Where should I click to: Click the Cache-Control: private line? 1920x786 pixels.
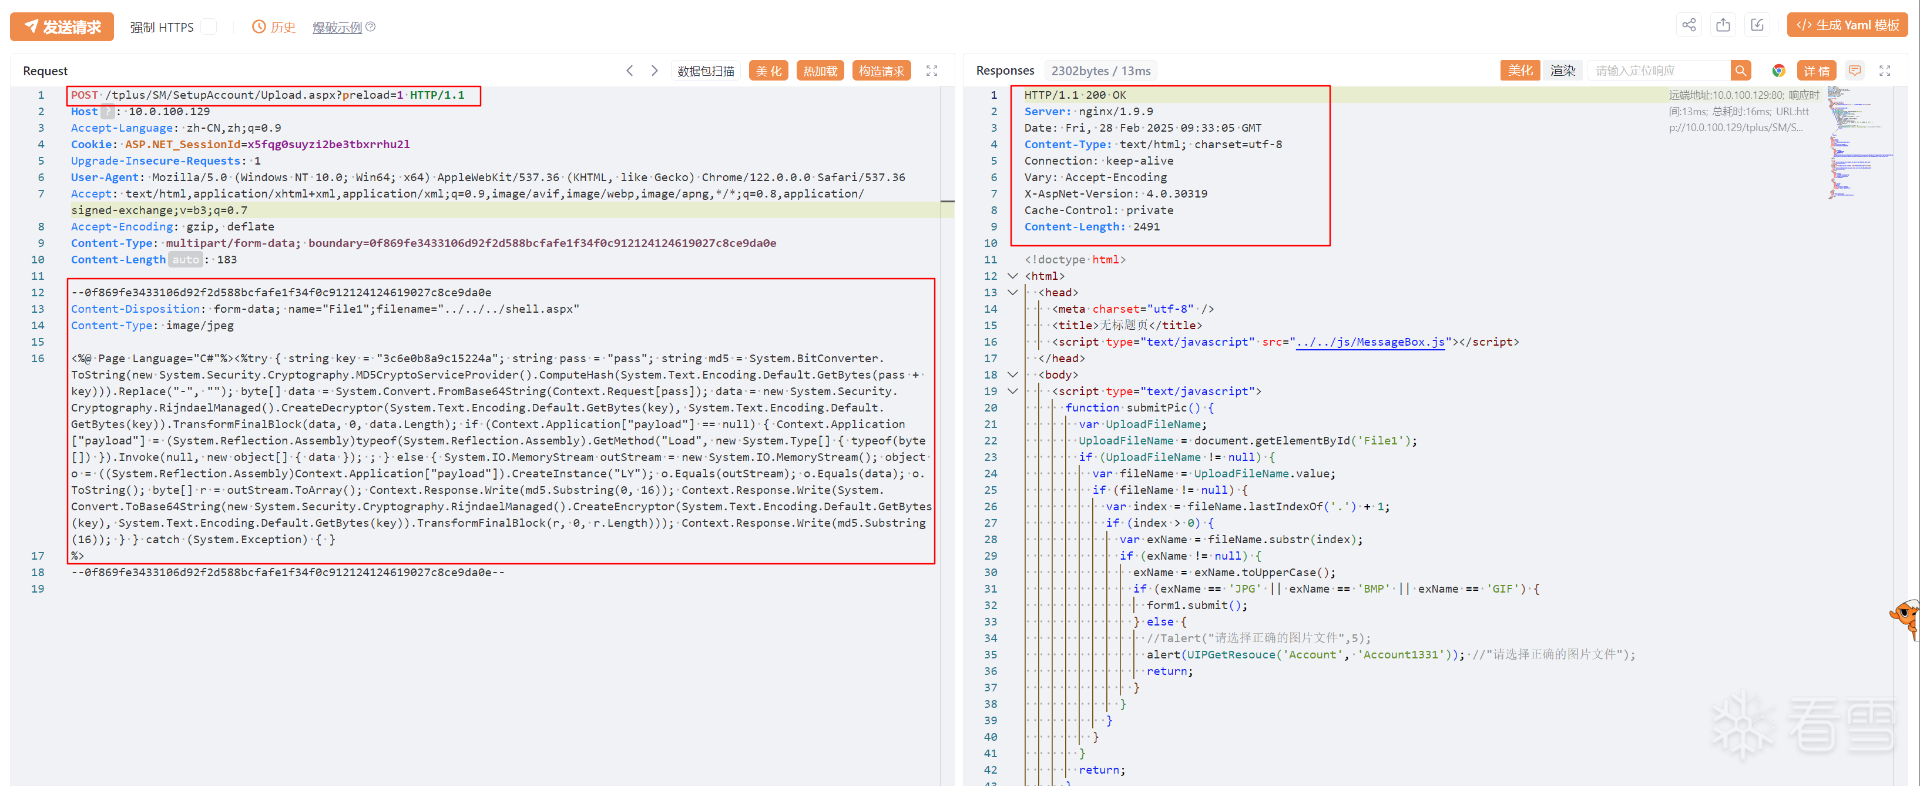point(1099,211)
